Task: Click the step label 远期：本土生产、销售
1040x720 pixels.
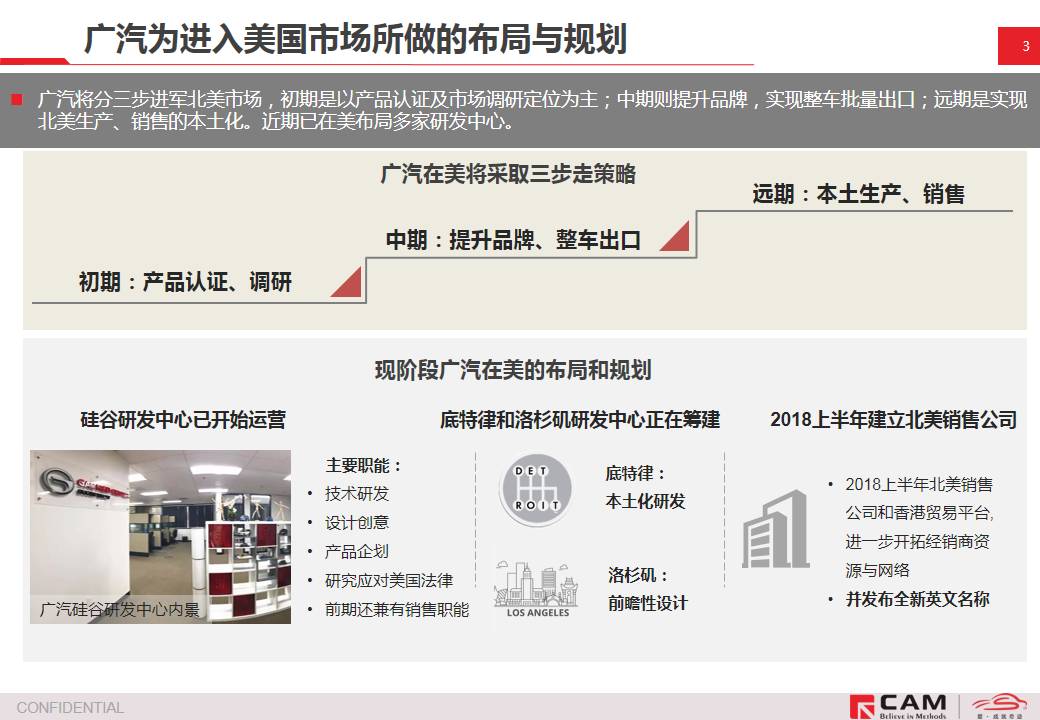Action: click(858, 194)
